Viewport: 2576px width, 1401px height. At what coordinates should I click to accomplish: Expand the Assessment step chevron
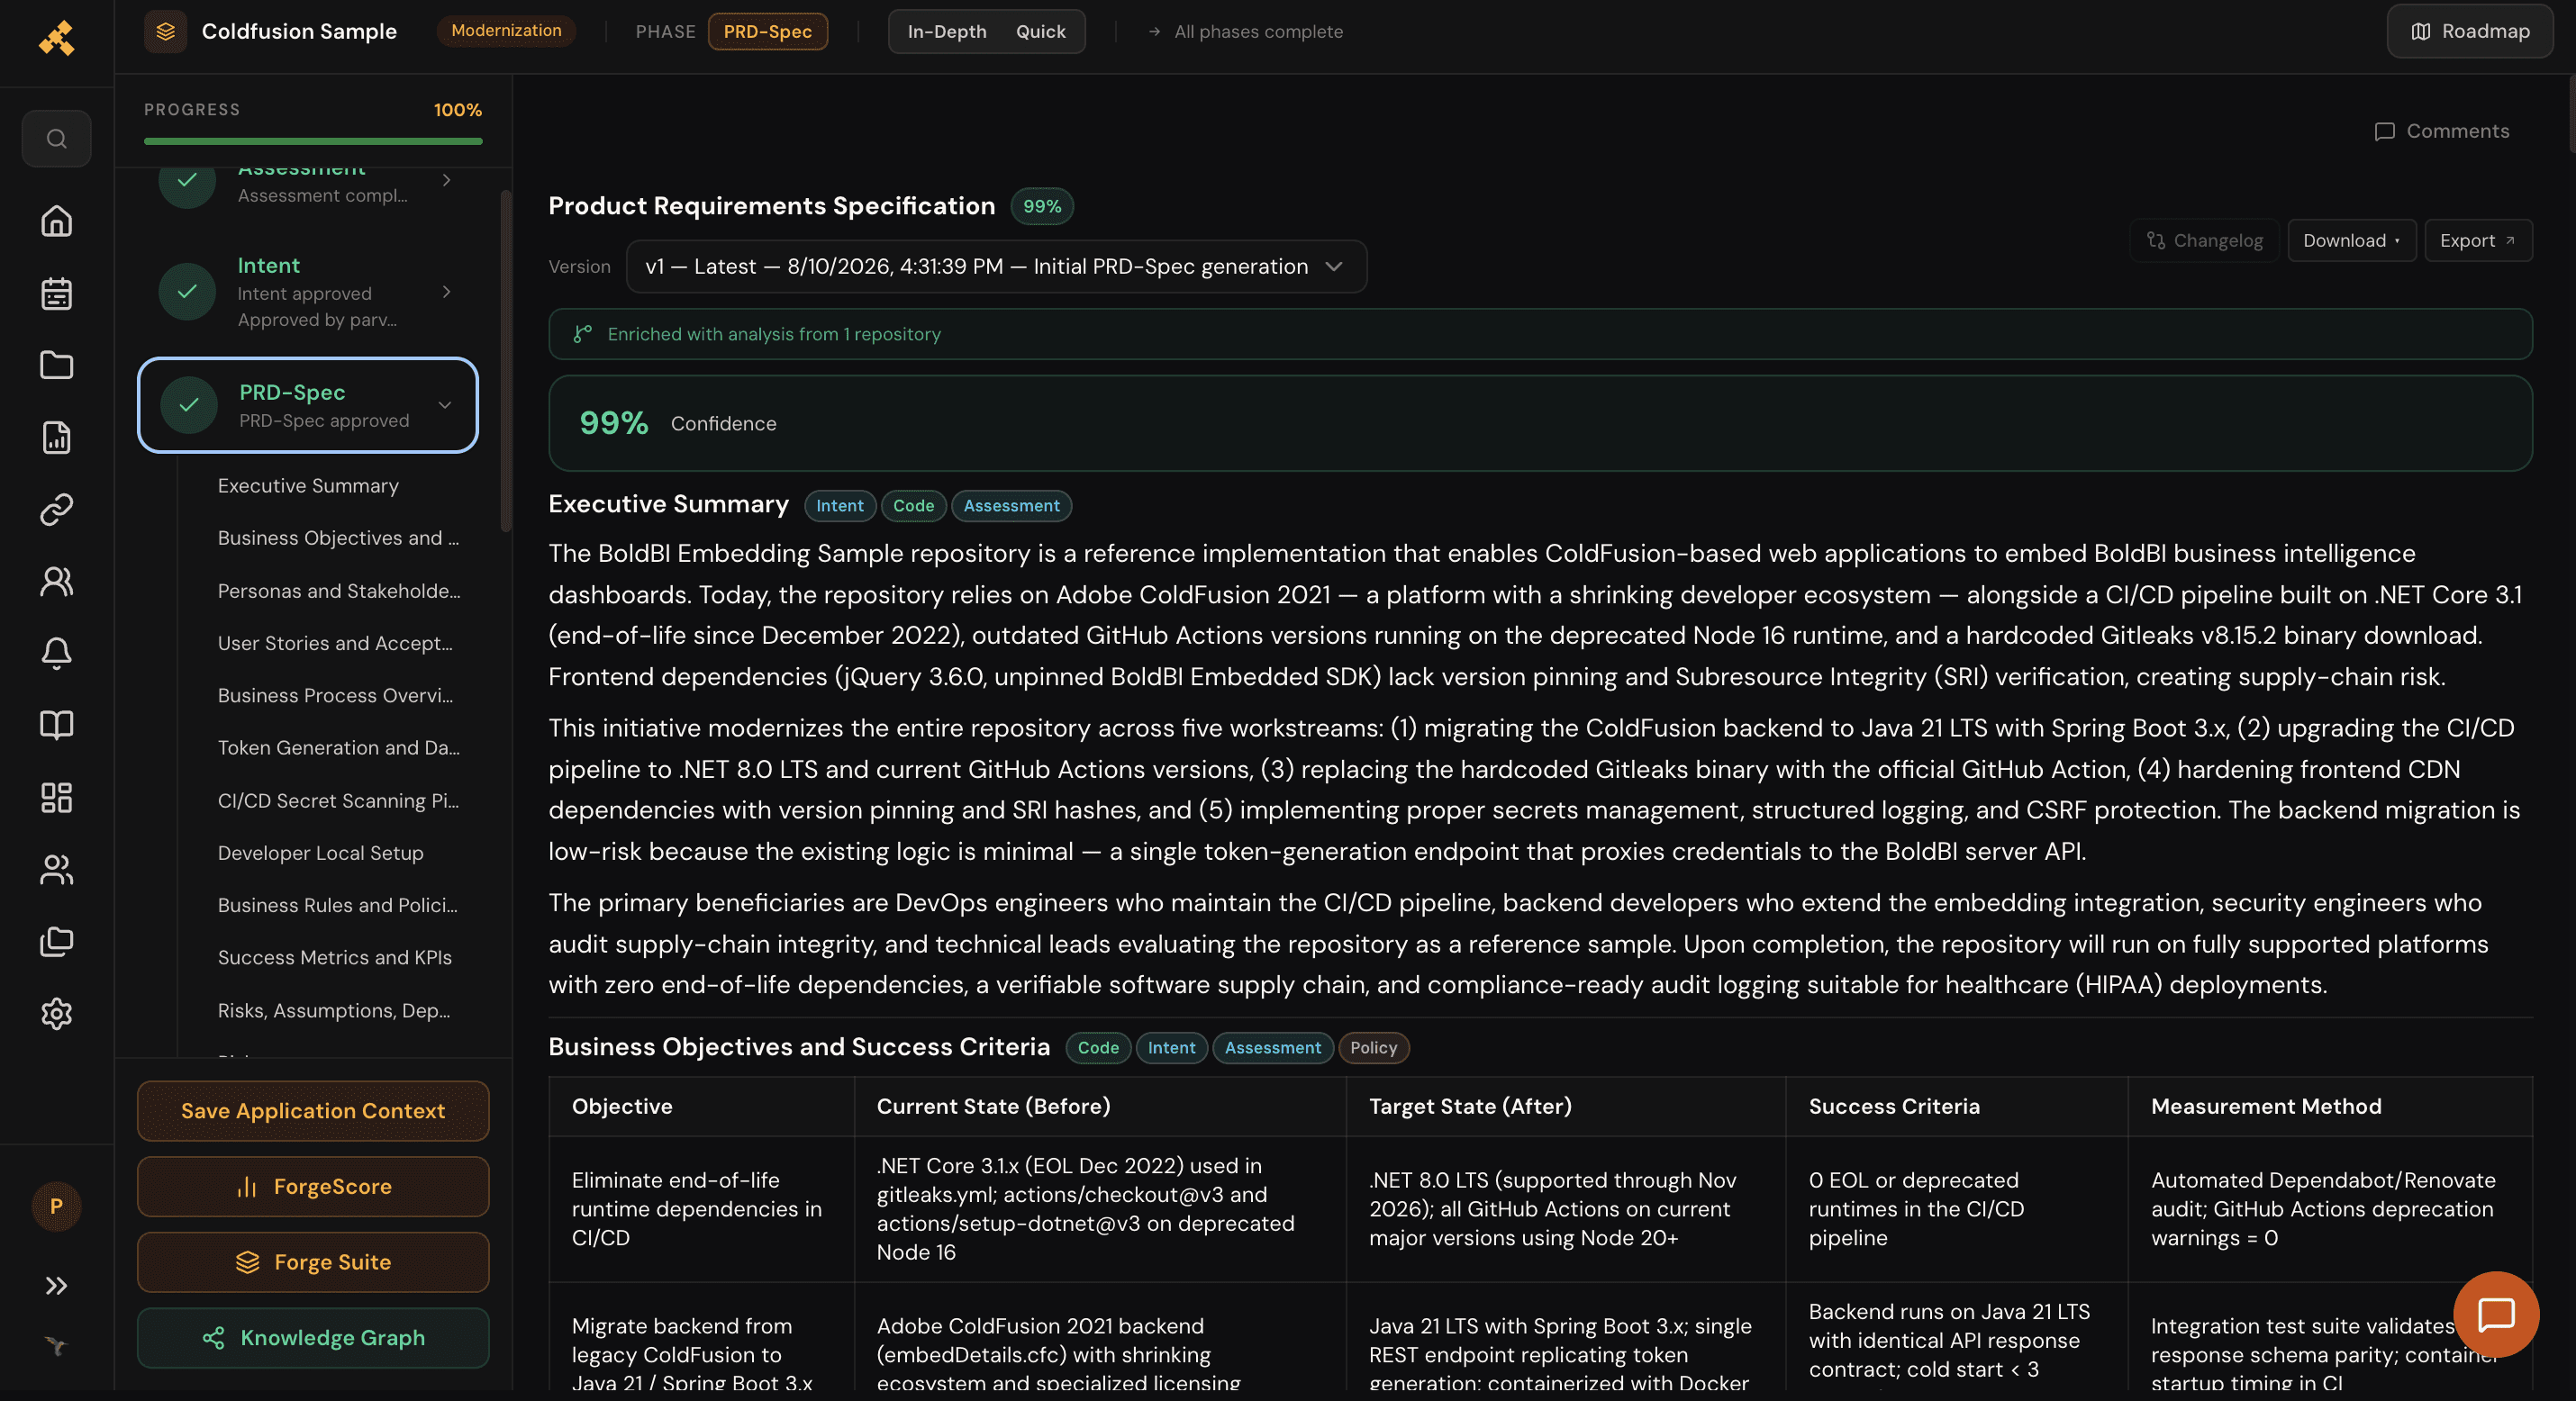(446, 180)
